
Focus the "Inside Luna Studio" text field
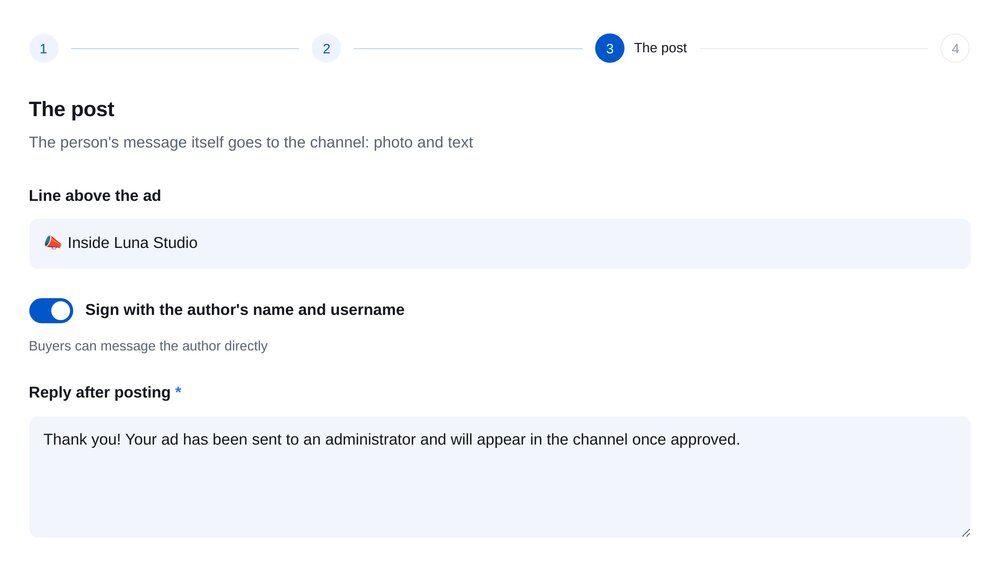(x=499, y=243)
